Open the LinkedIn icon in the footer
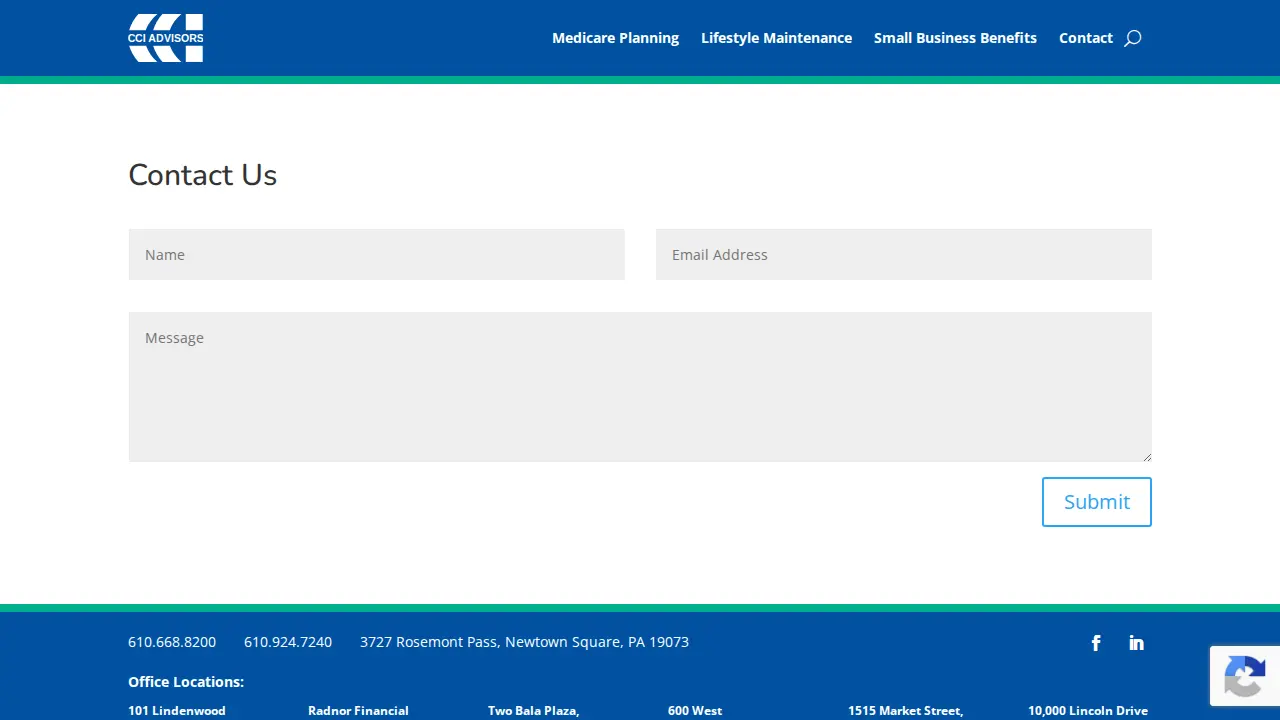 tap(1136, 643)
